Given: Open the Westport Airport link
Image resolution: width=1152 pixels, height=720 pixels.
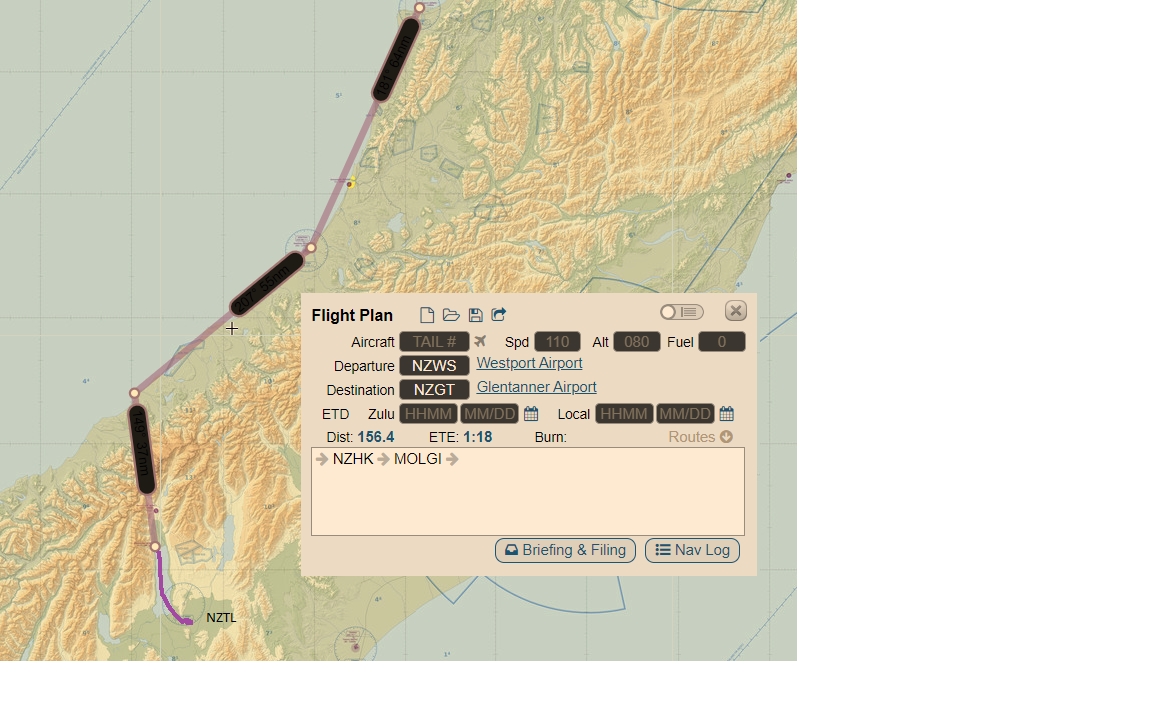Looking at the screenshot, I should pos(529,363).
